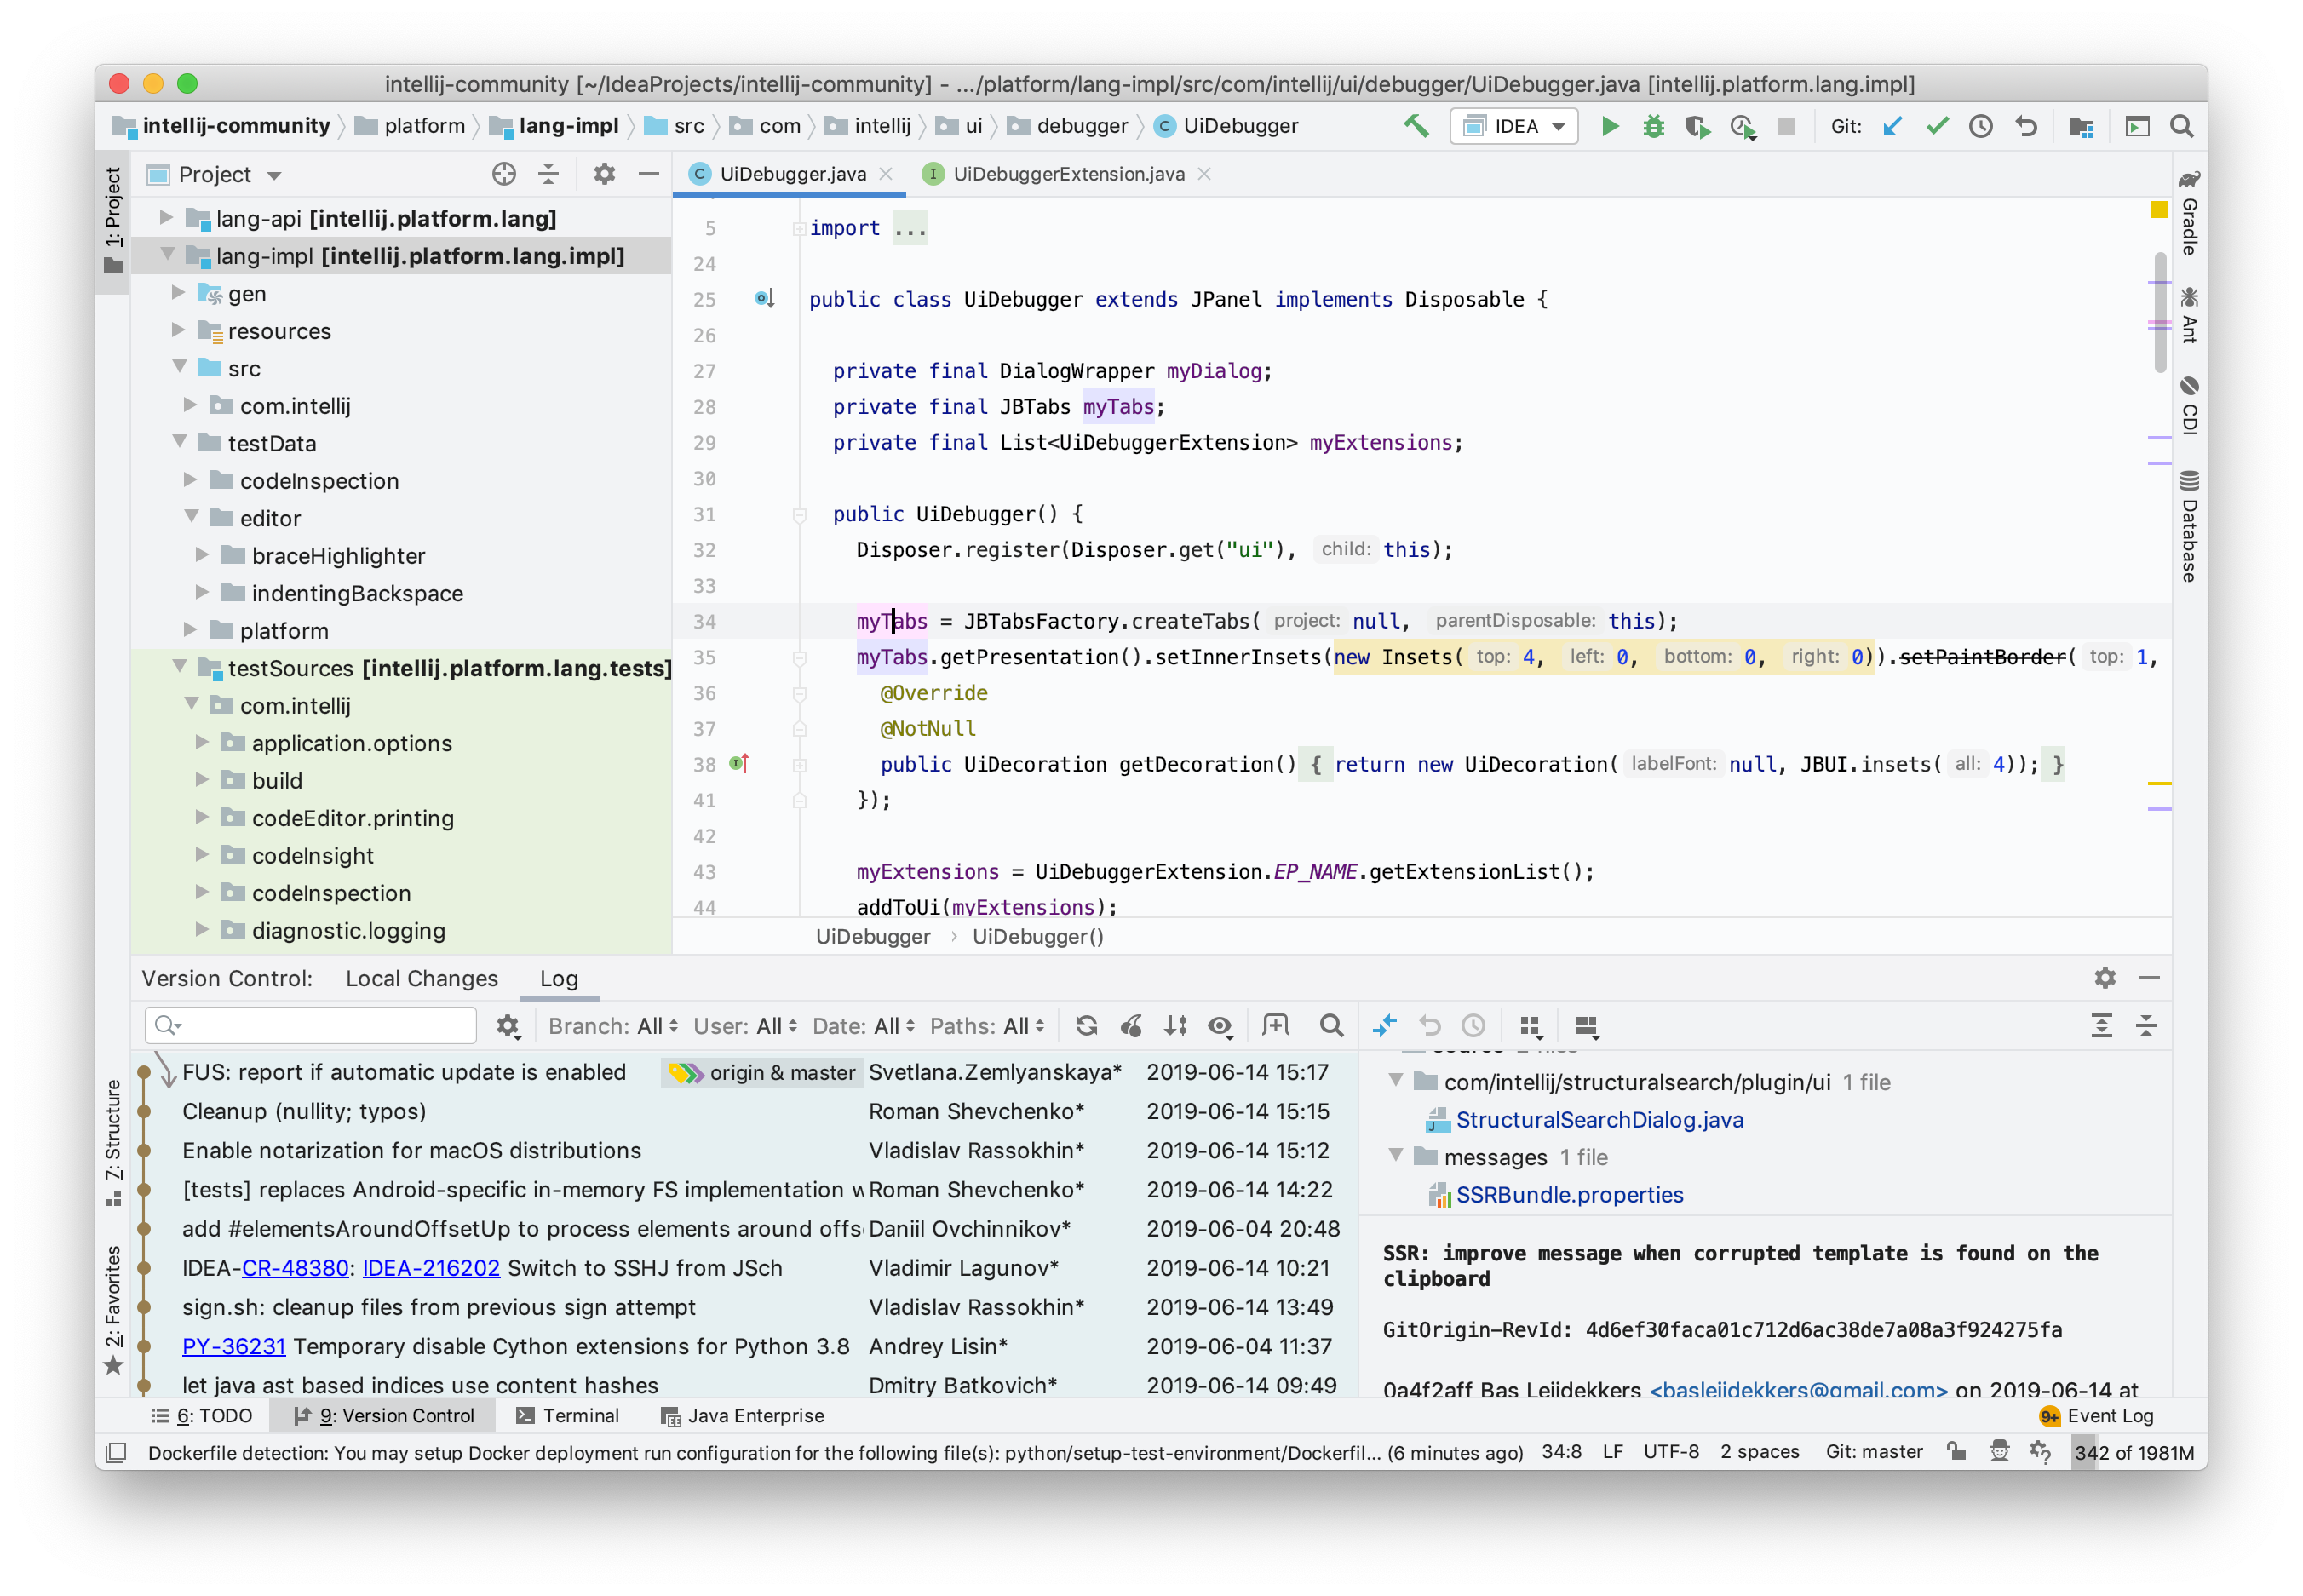Show Git history clock icon
2303x1596 pixels.
[1980, 126]
